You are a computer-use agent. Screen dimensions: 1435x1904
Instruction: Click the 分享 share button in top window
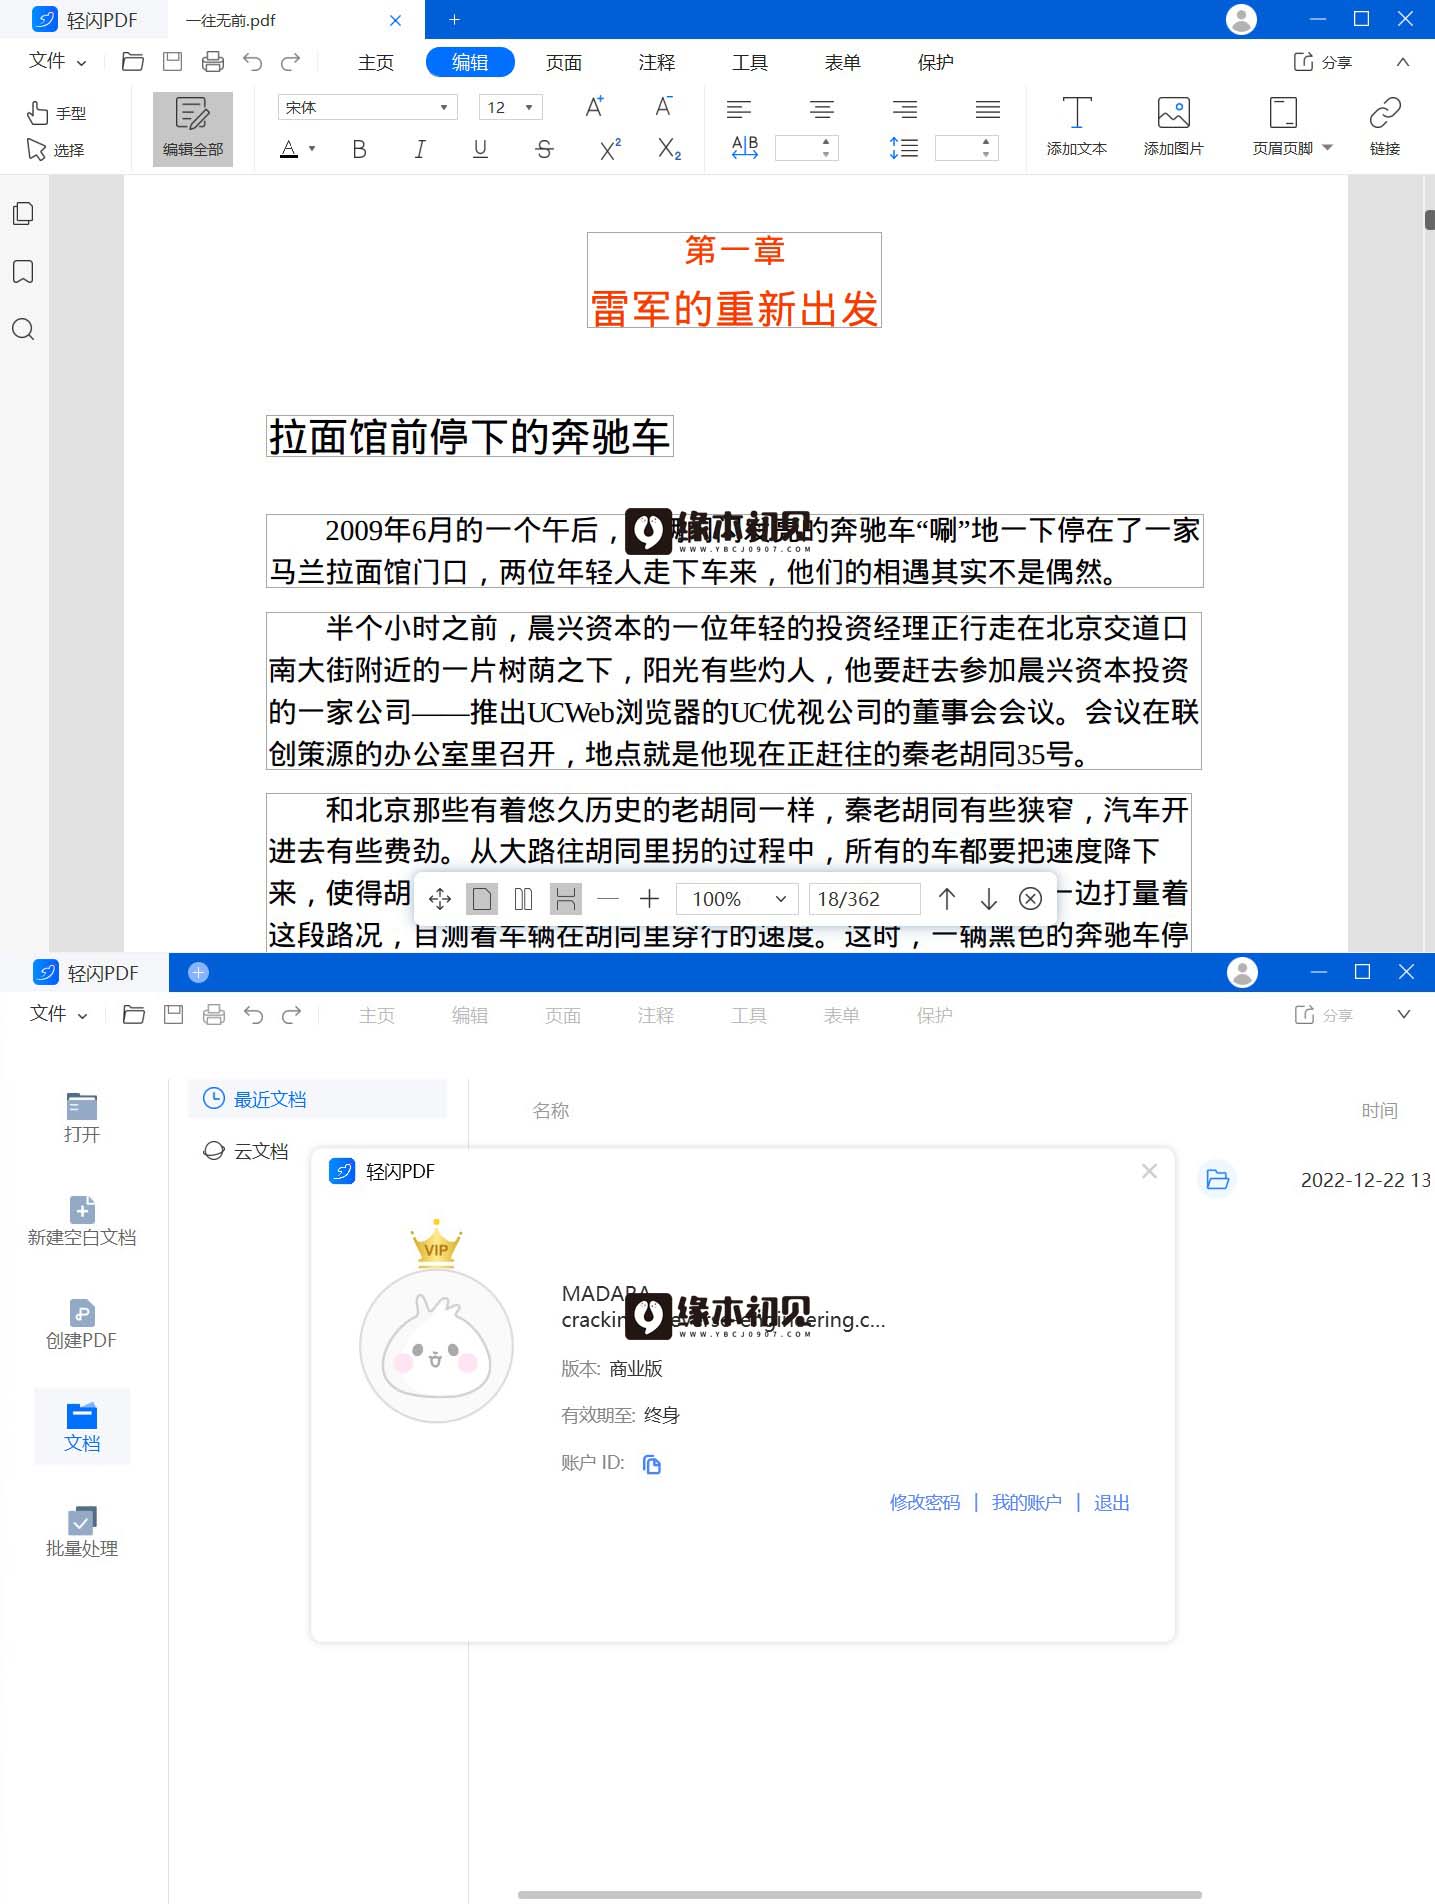click(1322, 62)
